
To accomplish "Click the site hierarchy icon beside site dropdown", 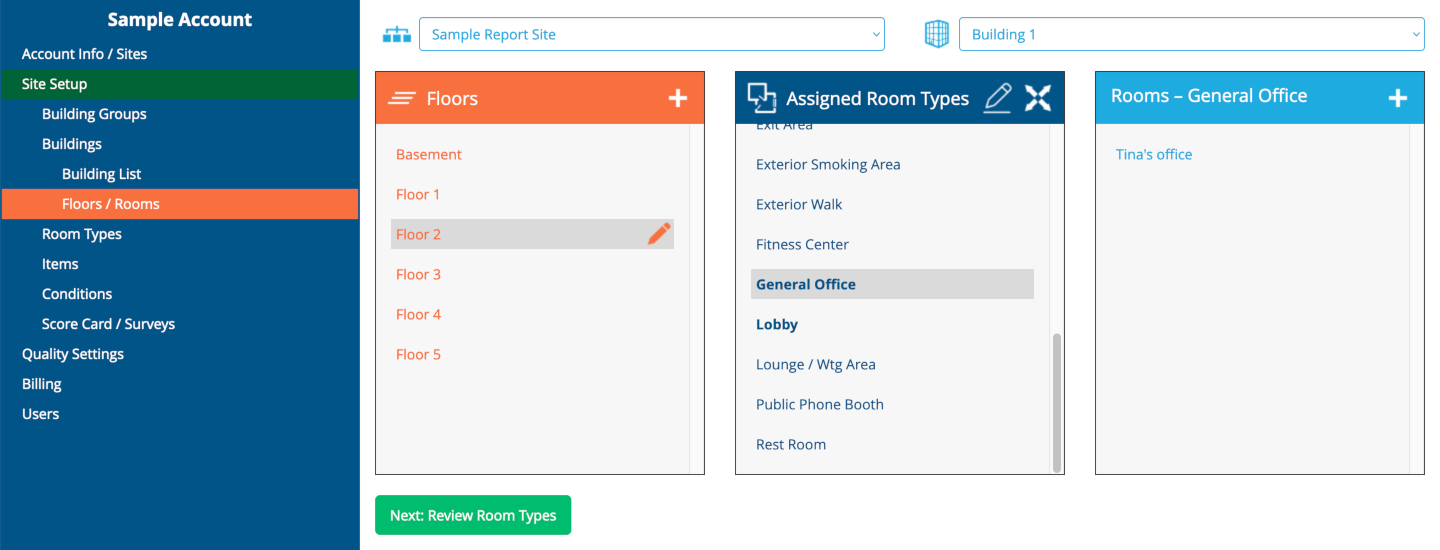I will 397,35.
